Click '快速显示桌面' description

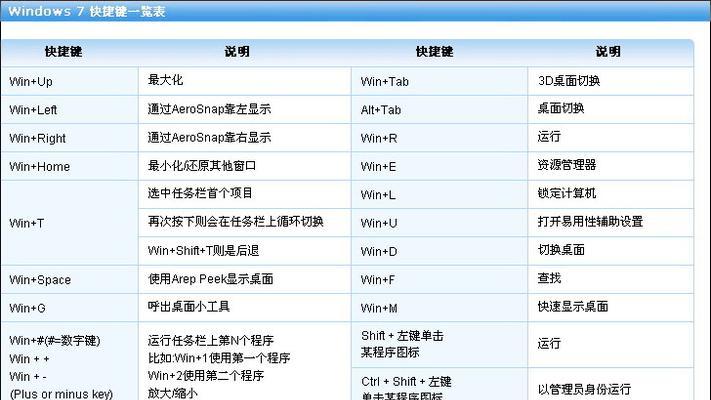coord(573,307)
